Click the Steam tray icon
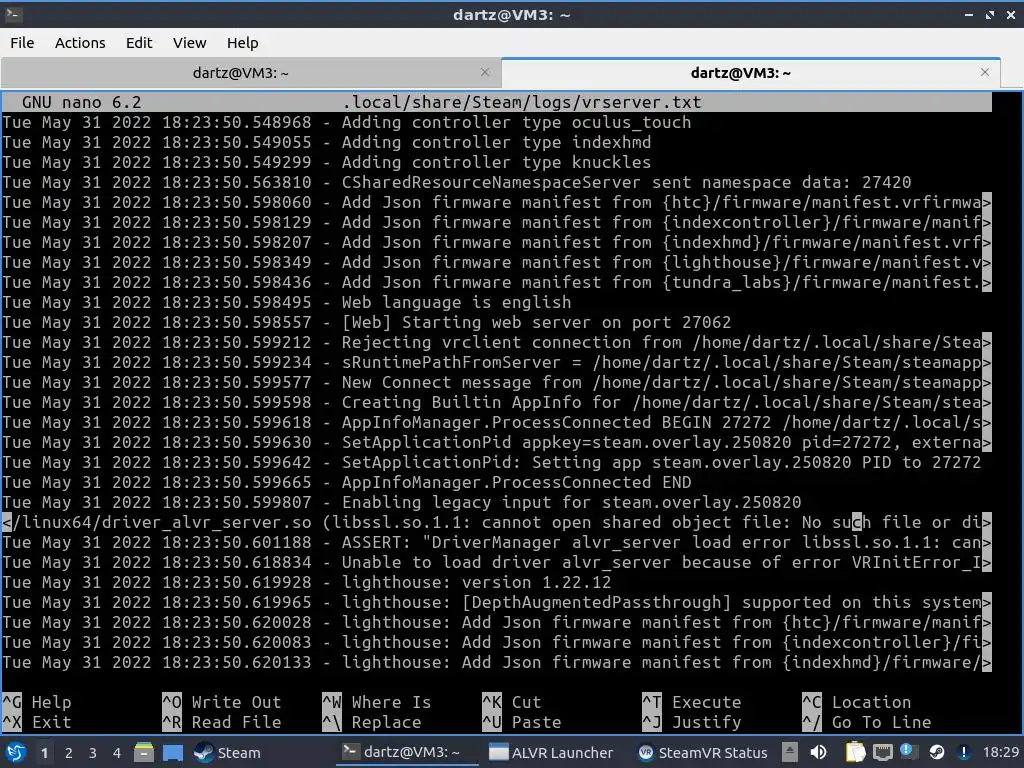 coord(936,752)
